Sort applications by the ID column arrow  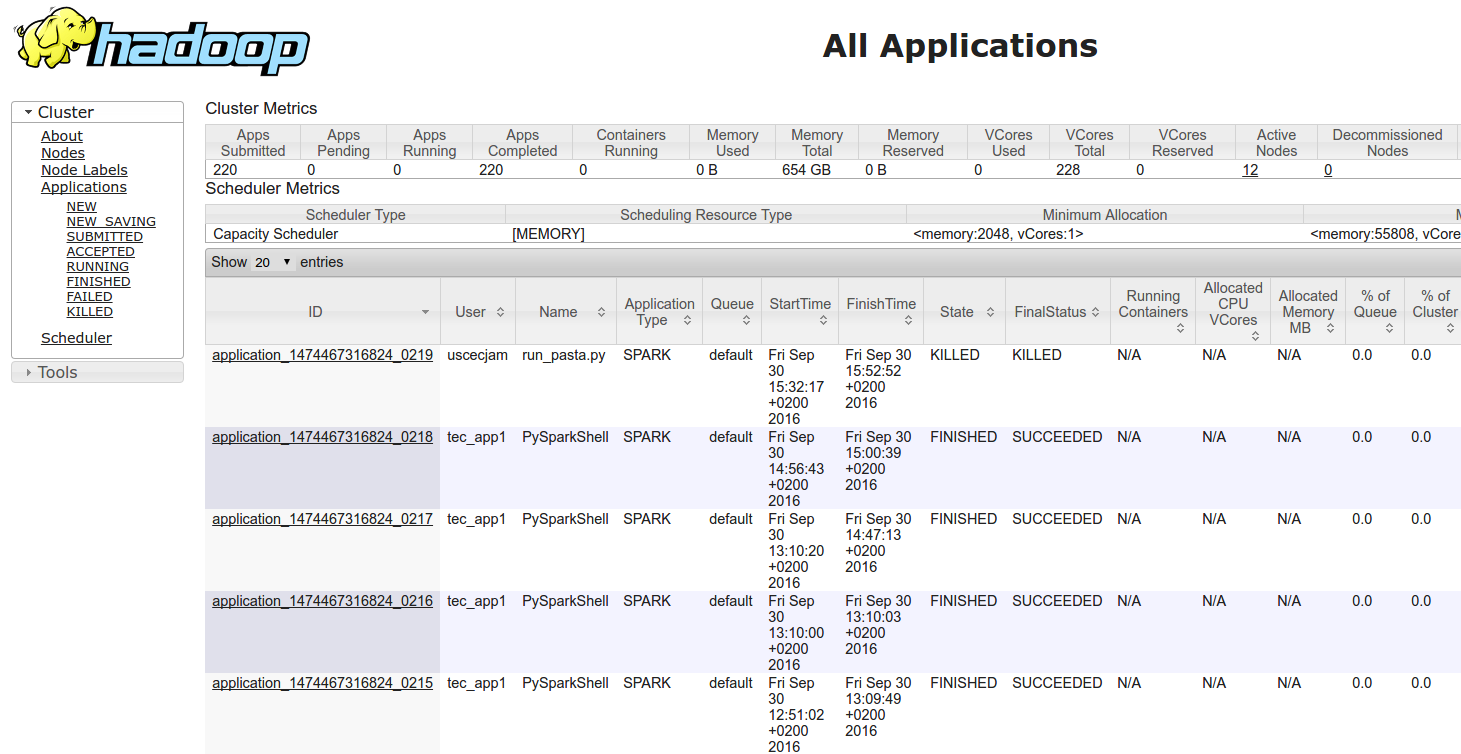click(x=425, y=312)
